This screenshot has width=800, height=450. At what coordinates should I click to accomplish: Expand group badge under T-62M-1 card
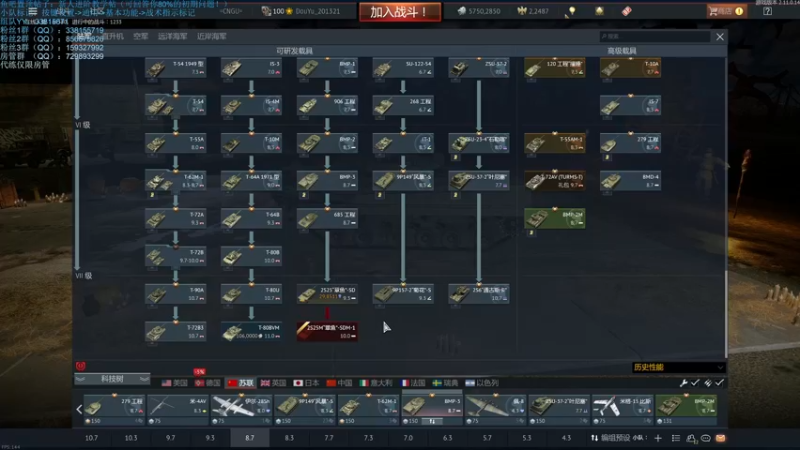coord(152,195)
